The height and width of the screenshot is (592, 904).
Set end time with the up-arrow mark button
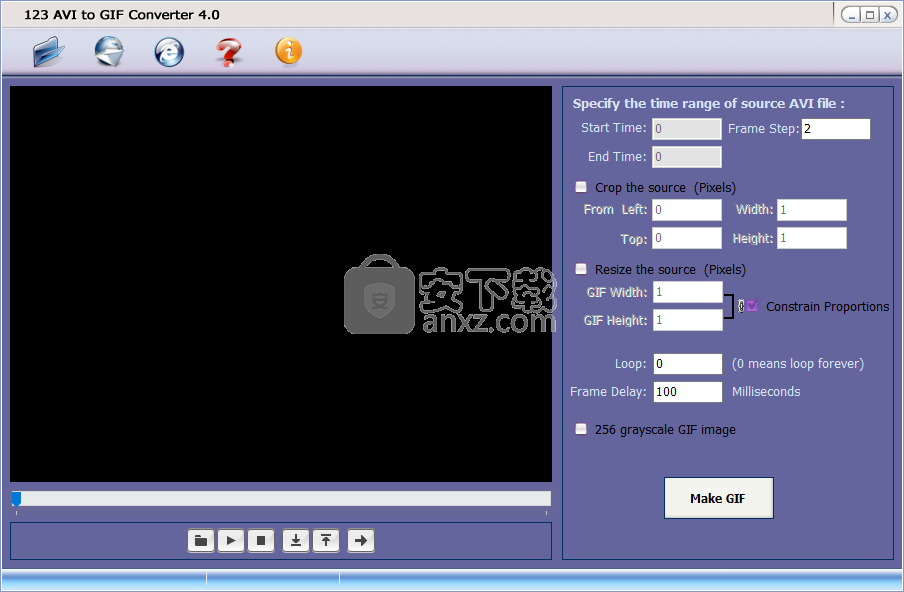[x=326, y=541]
